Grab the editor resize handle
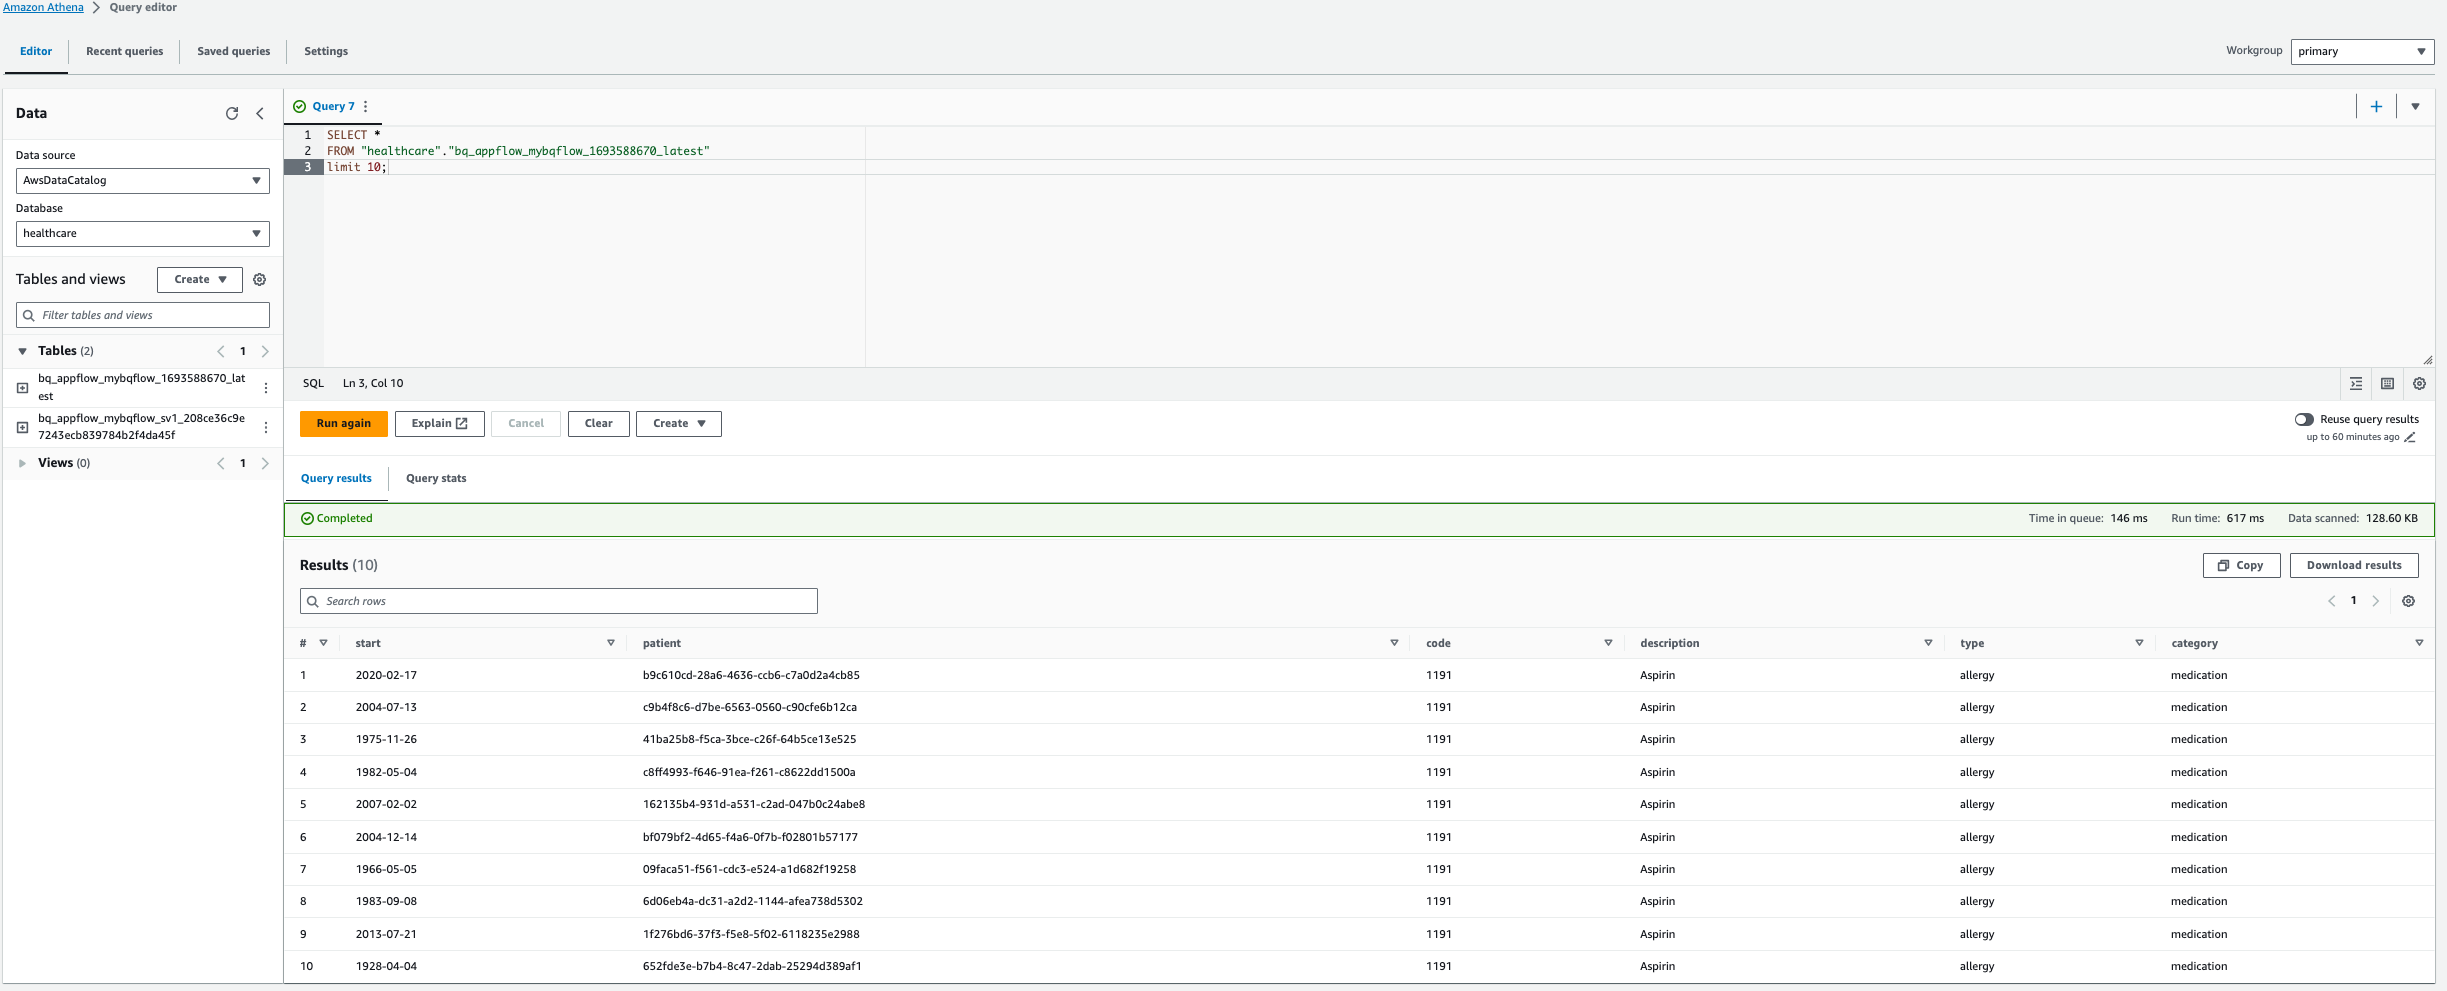Viewport: 2447px width, 991px height. coord(2427,360)
